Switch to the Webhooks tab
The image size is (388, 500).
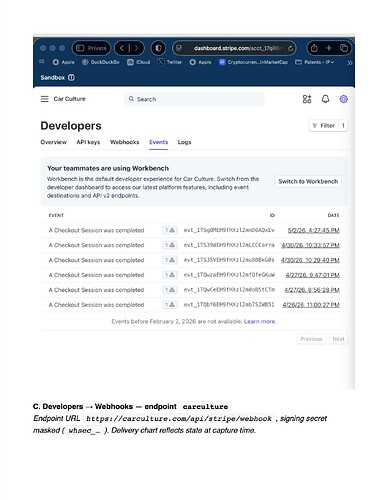125,142
